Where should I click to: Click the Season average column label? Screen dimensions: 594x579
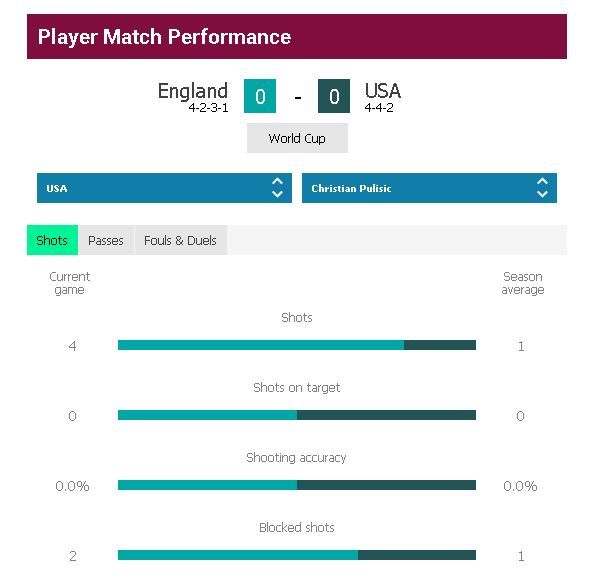tap(523, 283)
